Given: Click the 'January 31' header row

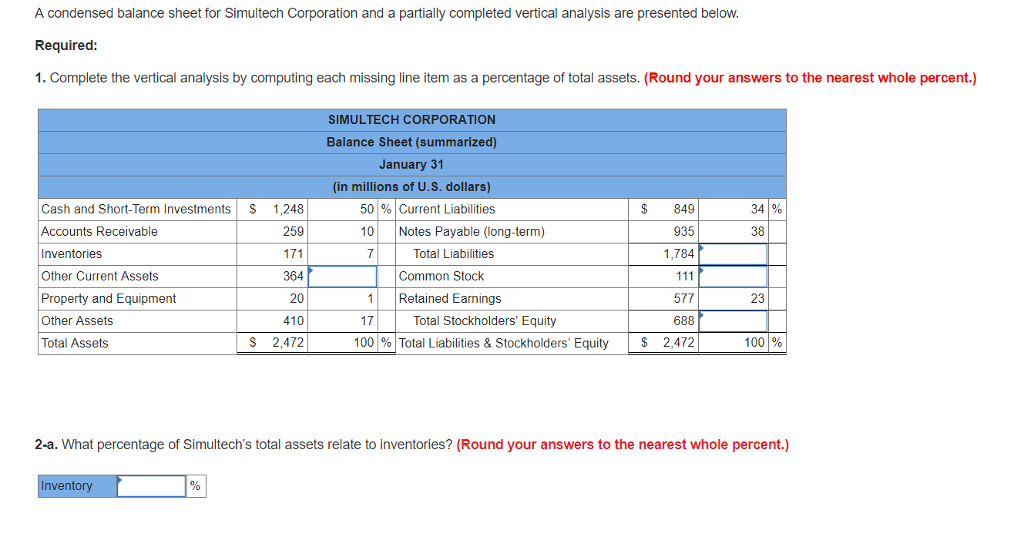Looking at the screenshot, I should pos(412,165).
